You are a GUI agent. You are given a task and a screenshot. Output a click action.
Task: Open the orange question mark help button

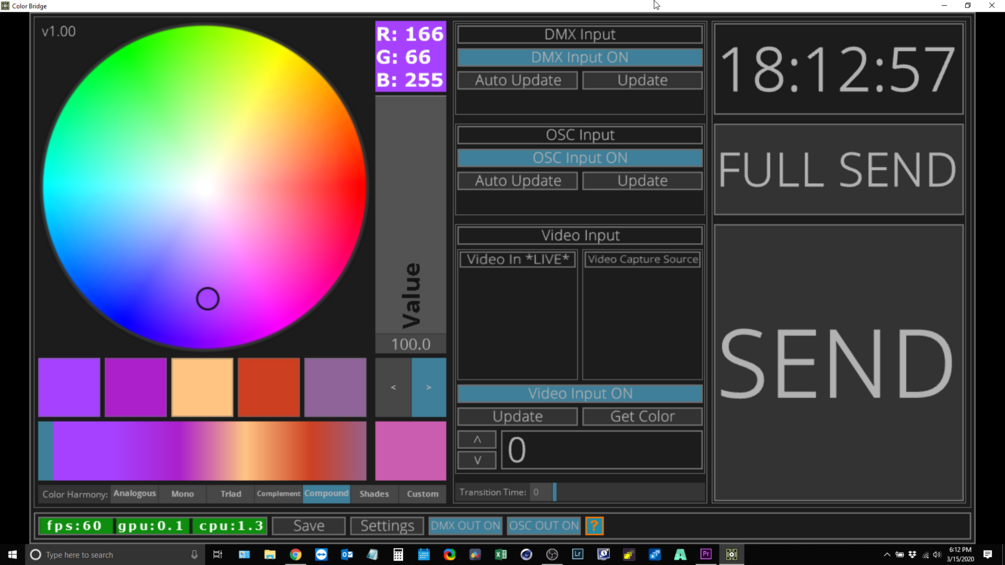coord(594,526)
